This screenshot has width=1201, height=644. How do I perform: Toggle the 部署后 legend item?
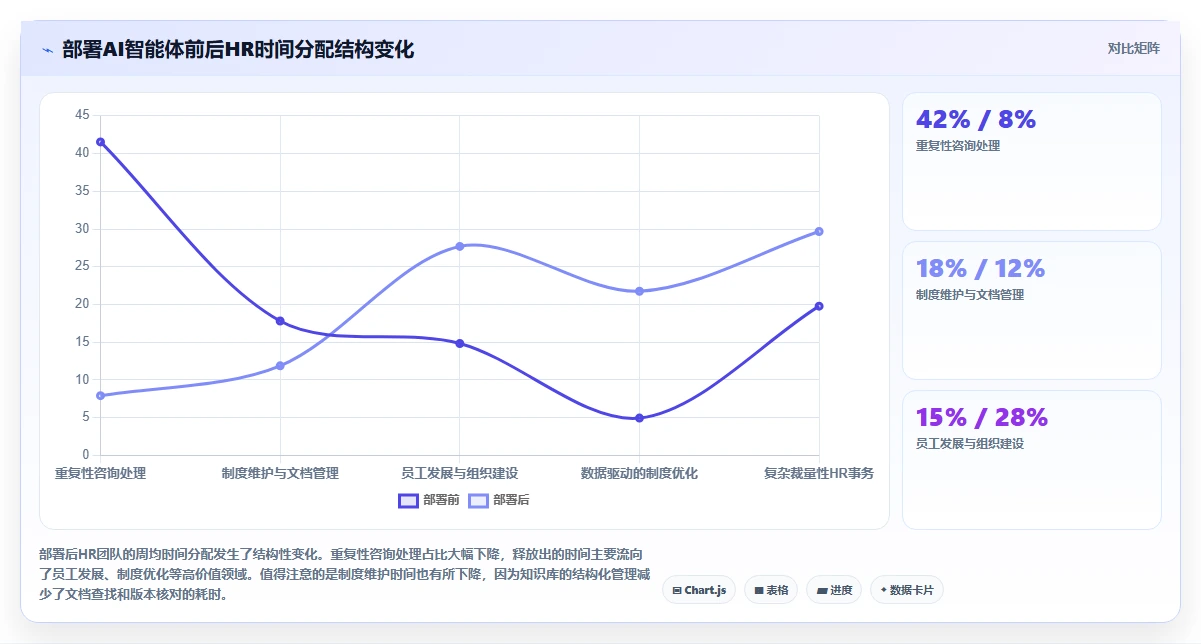(x=499, y=500)
